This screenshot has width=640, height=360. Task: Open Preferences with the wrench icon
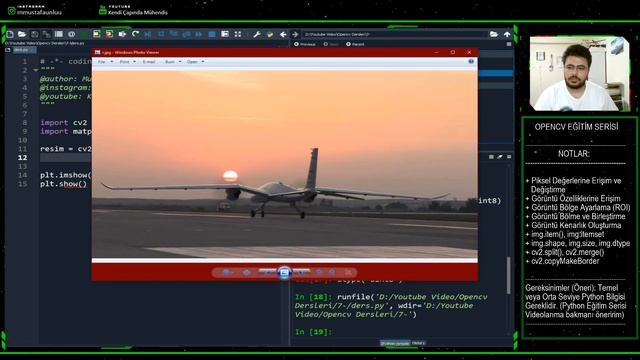257,35
